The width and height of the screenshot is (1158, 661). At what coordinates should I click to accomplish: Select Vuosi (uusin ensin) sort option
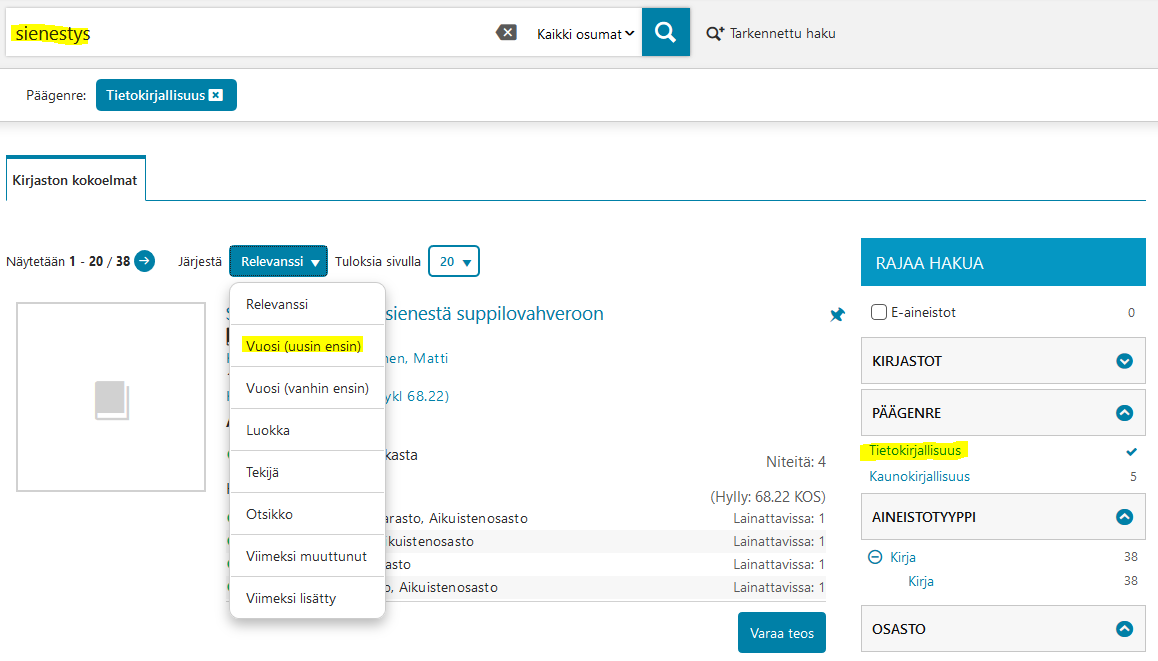tap(303, 346)
